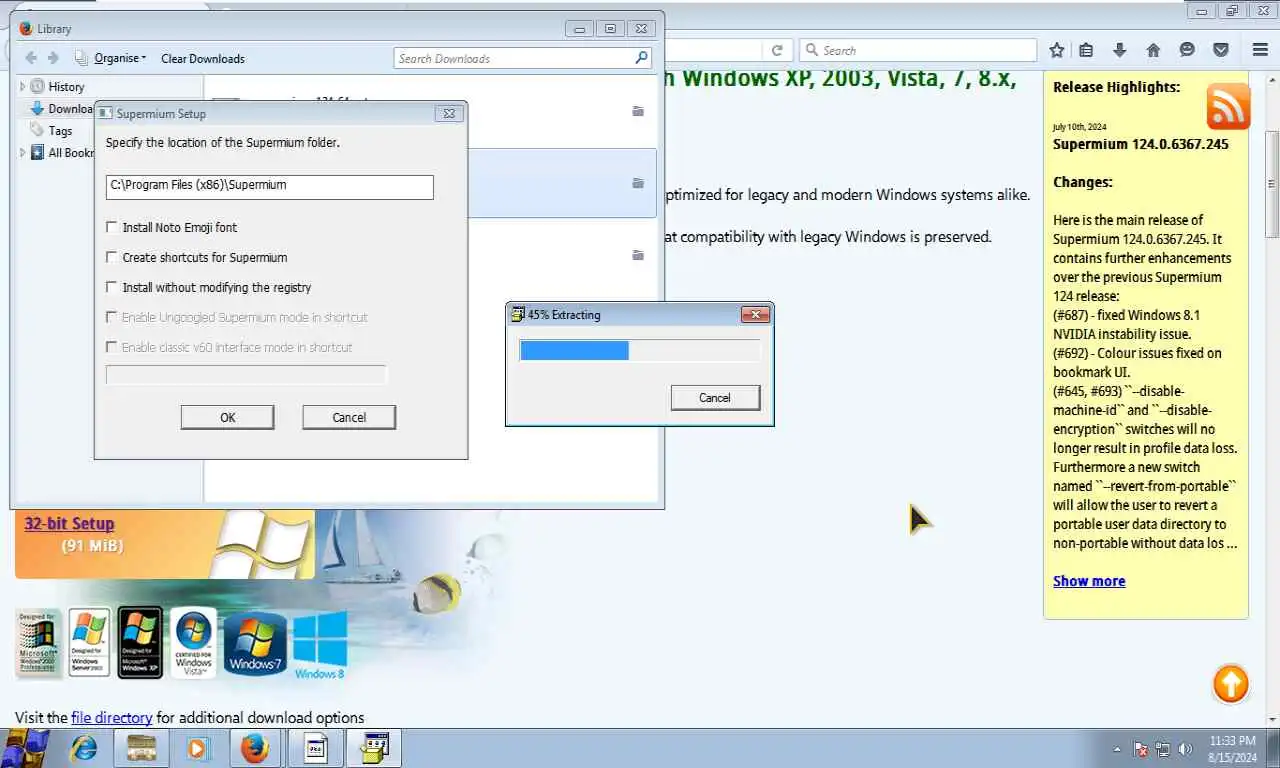Switch to Firefox on the taskbar
This screenshot has height=768, width=1280.
point(255,748)
